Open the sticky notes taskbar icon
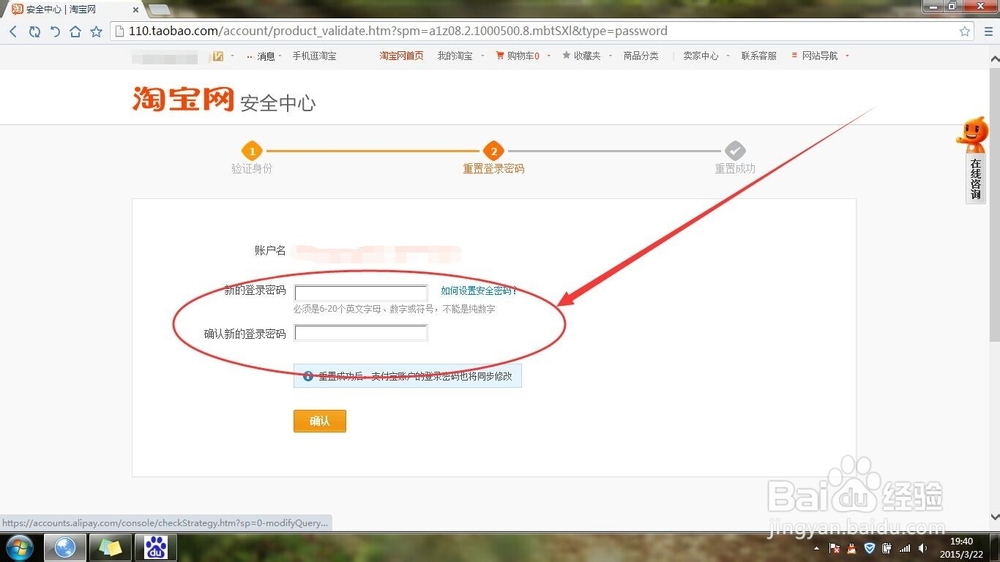Image resolution: width=1000 pixels, height=562 pixels. [x=110, y=547]
